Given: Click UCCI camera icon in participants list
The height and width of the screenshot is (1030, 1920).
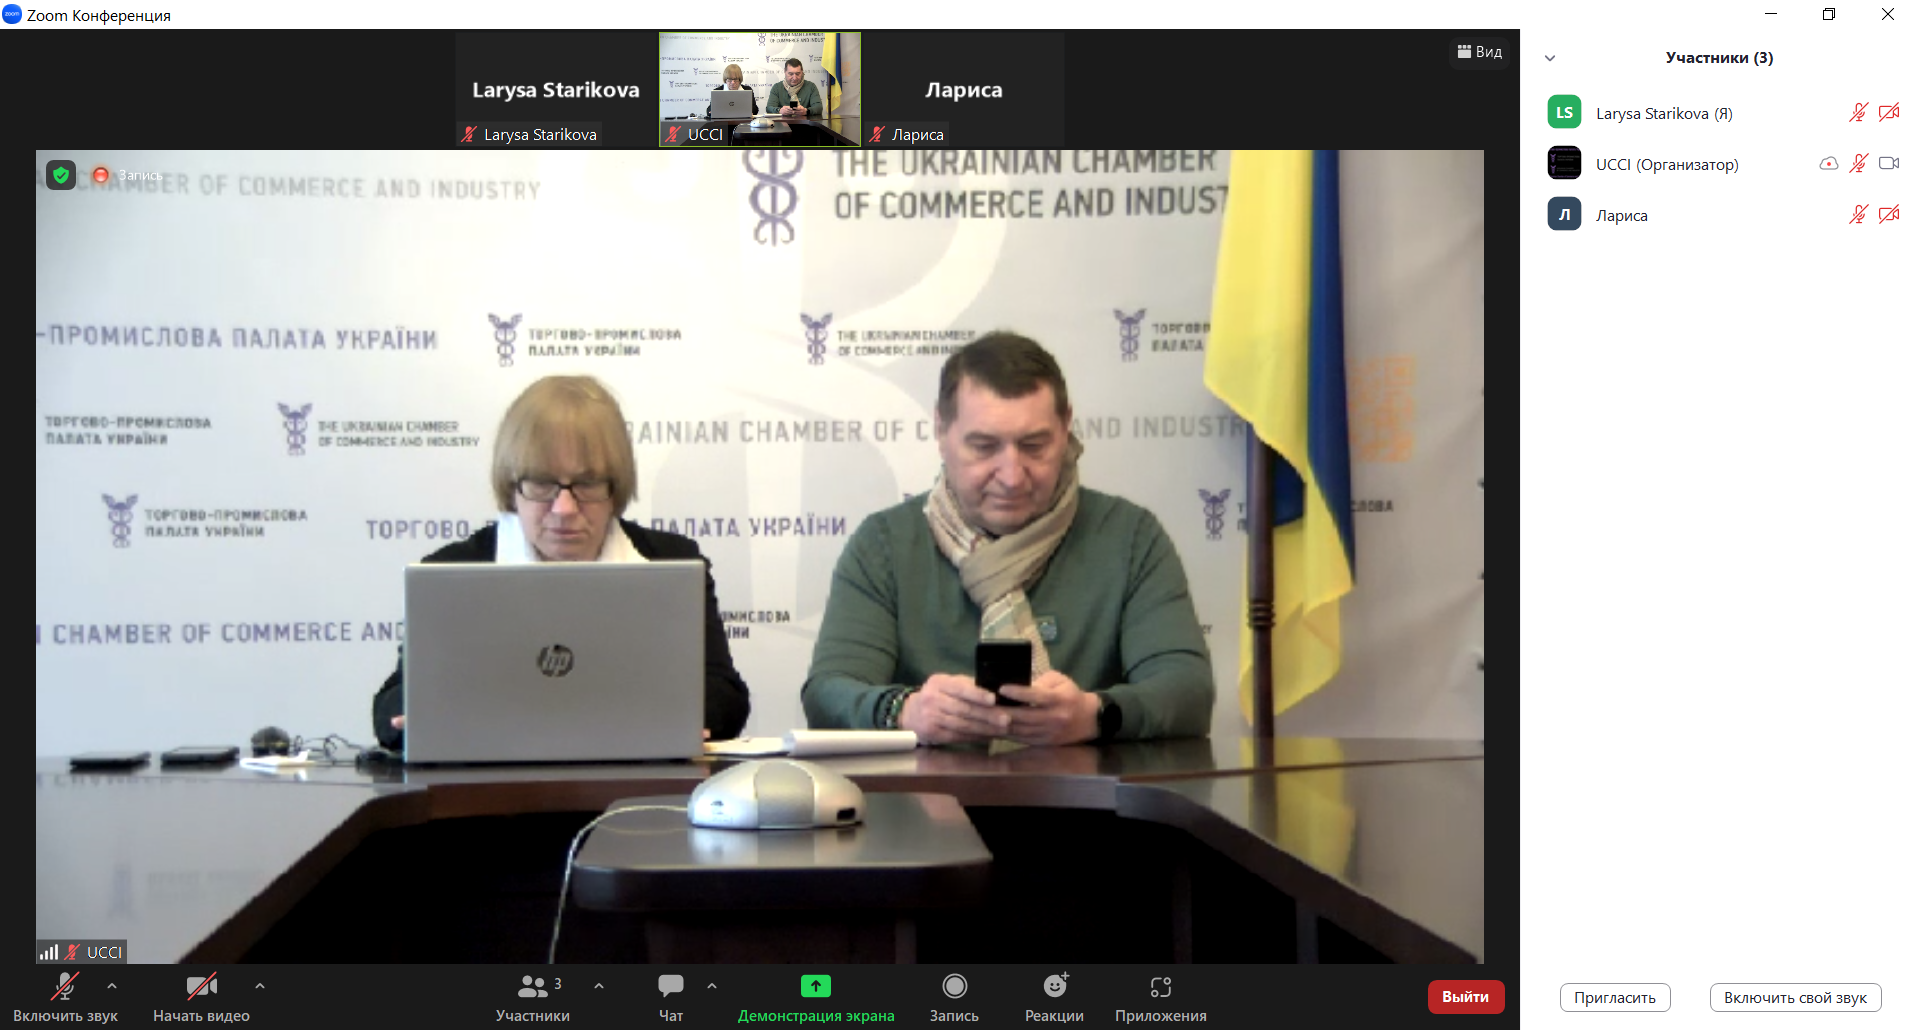Looking at the screenshot, I should 1889,163.
